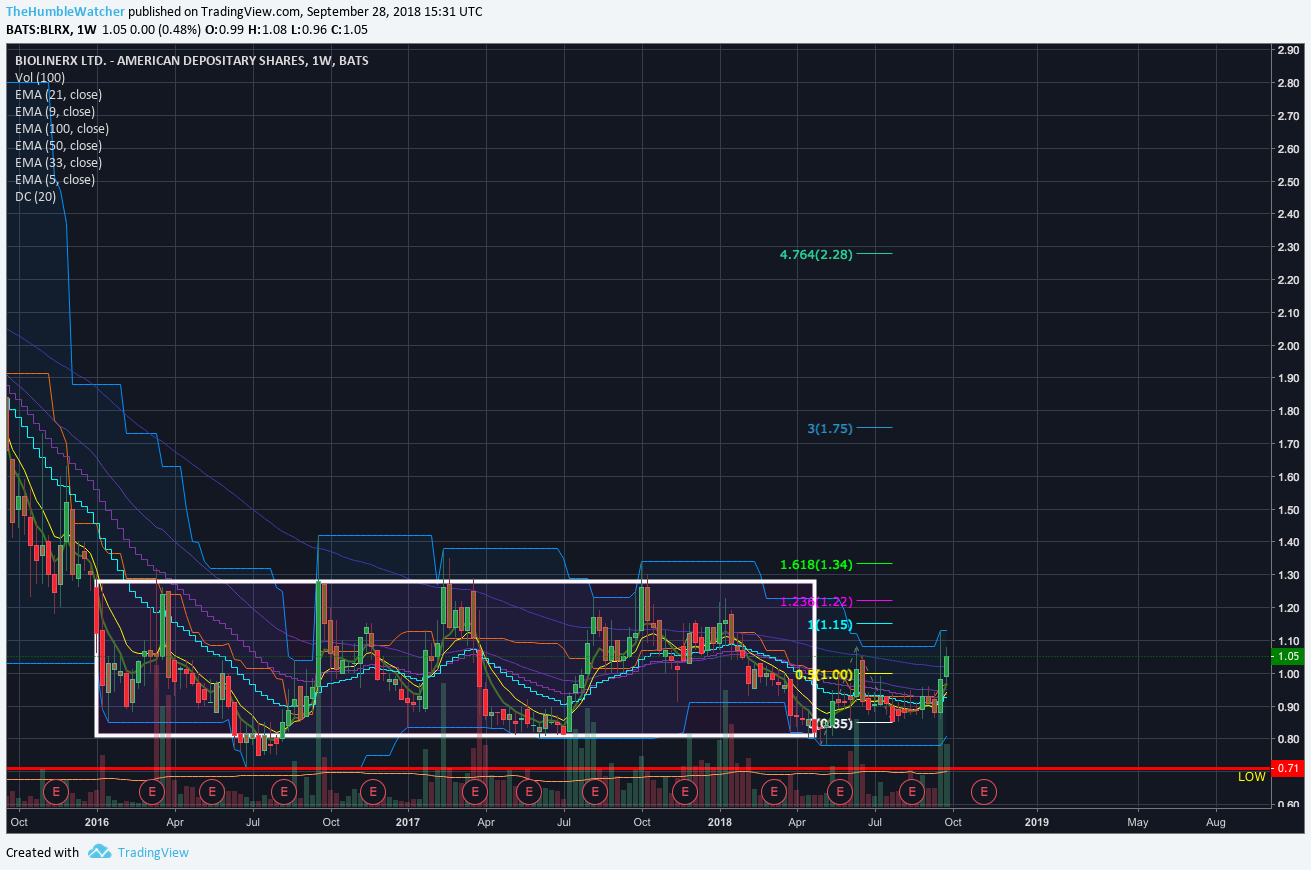Click the yellow LOW annotation text
Screen dimensions: 1311x870
pos(1251,777)
